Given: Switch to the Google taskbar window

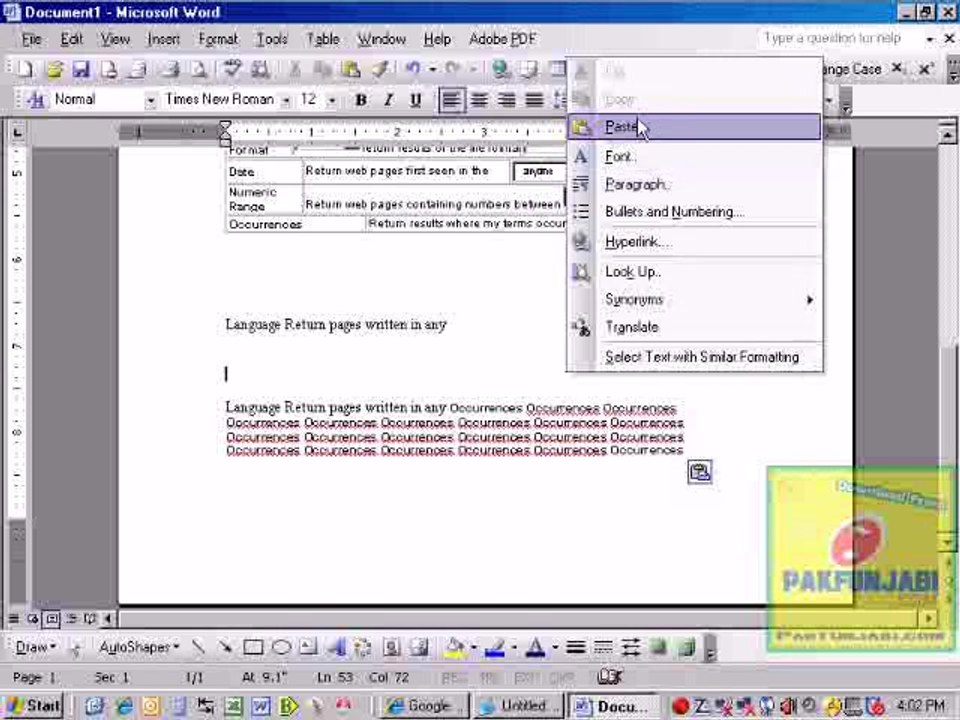Looking at the screenshot, I should pos(425,706).
